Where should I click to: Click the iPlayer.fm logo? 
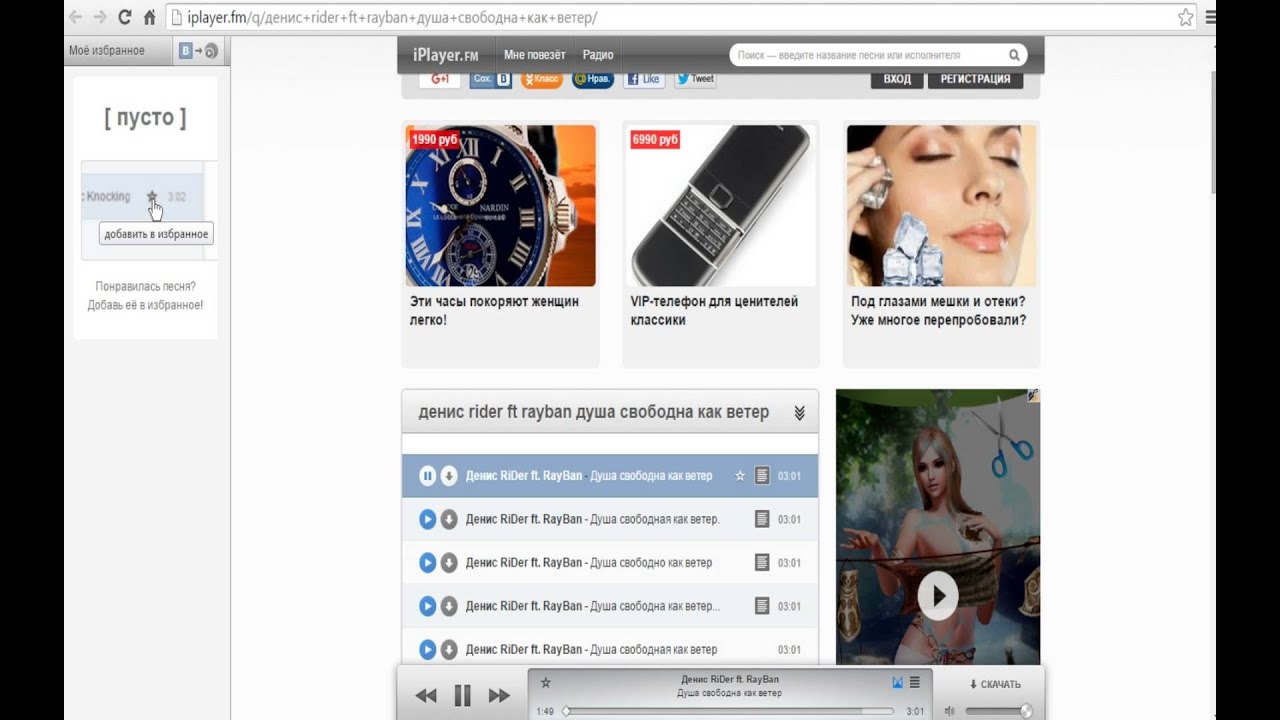click(446, 55)
